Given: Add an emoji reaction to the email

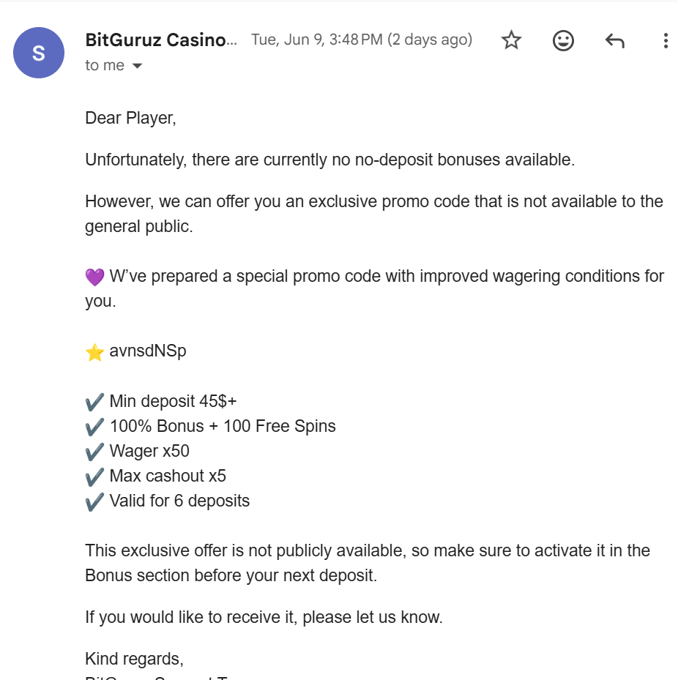Looking at the screenshot, I should [x=563, y=41].
